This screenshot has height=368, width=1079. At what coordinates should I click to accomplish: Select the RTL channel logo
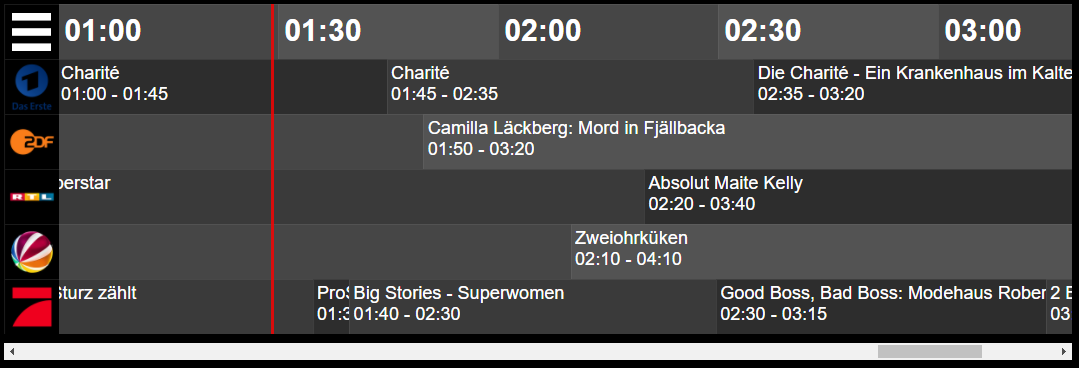(32, 197)
